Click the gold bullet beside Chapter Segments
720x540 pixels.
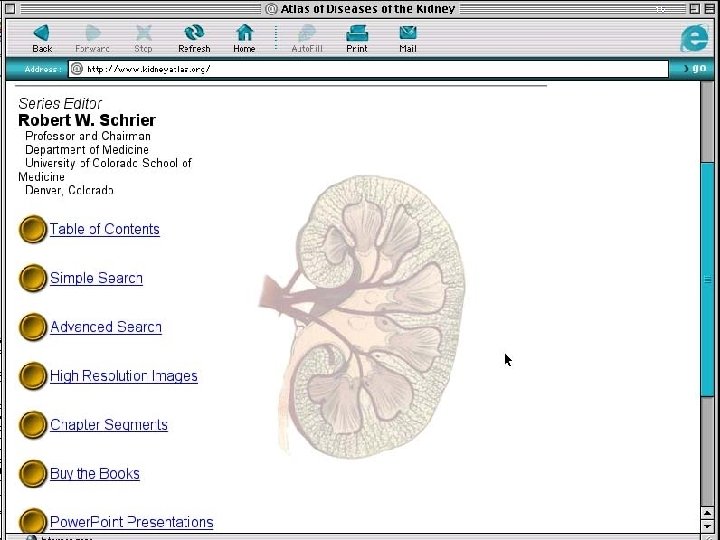point(33,425)
